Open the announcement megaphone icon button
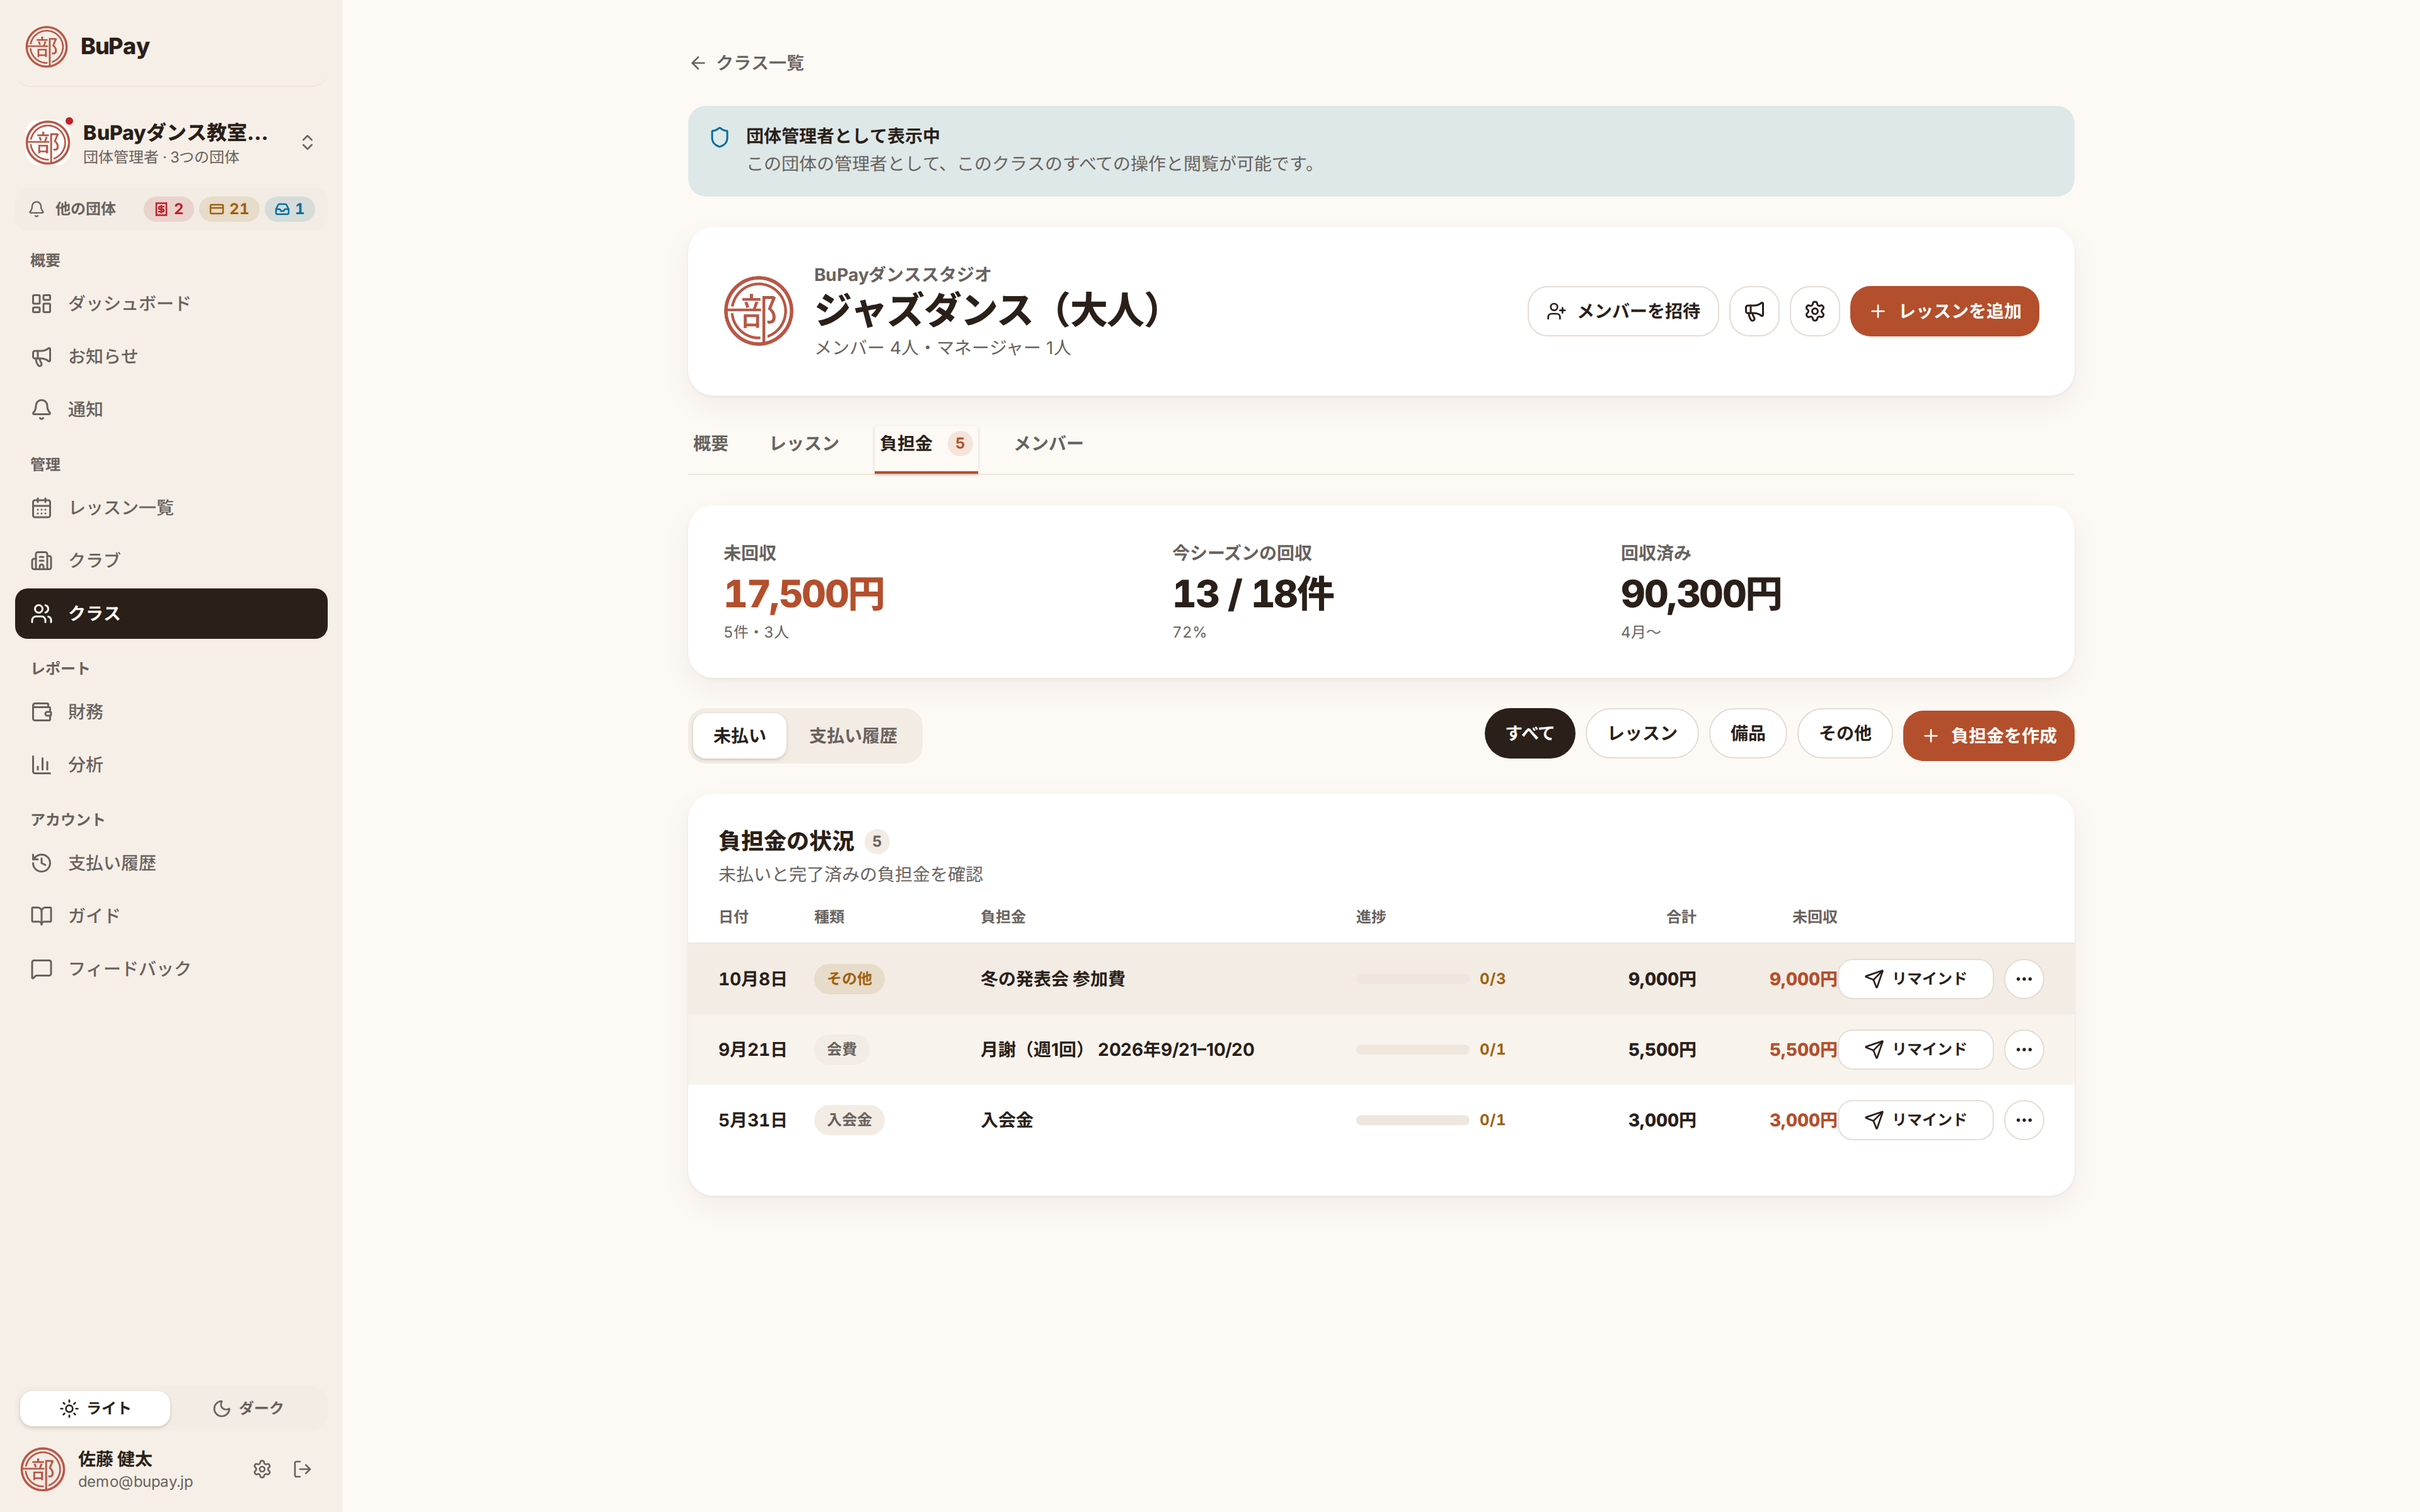This screenshot has height=1512, width=2420. (1754, 311)
